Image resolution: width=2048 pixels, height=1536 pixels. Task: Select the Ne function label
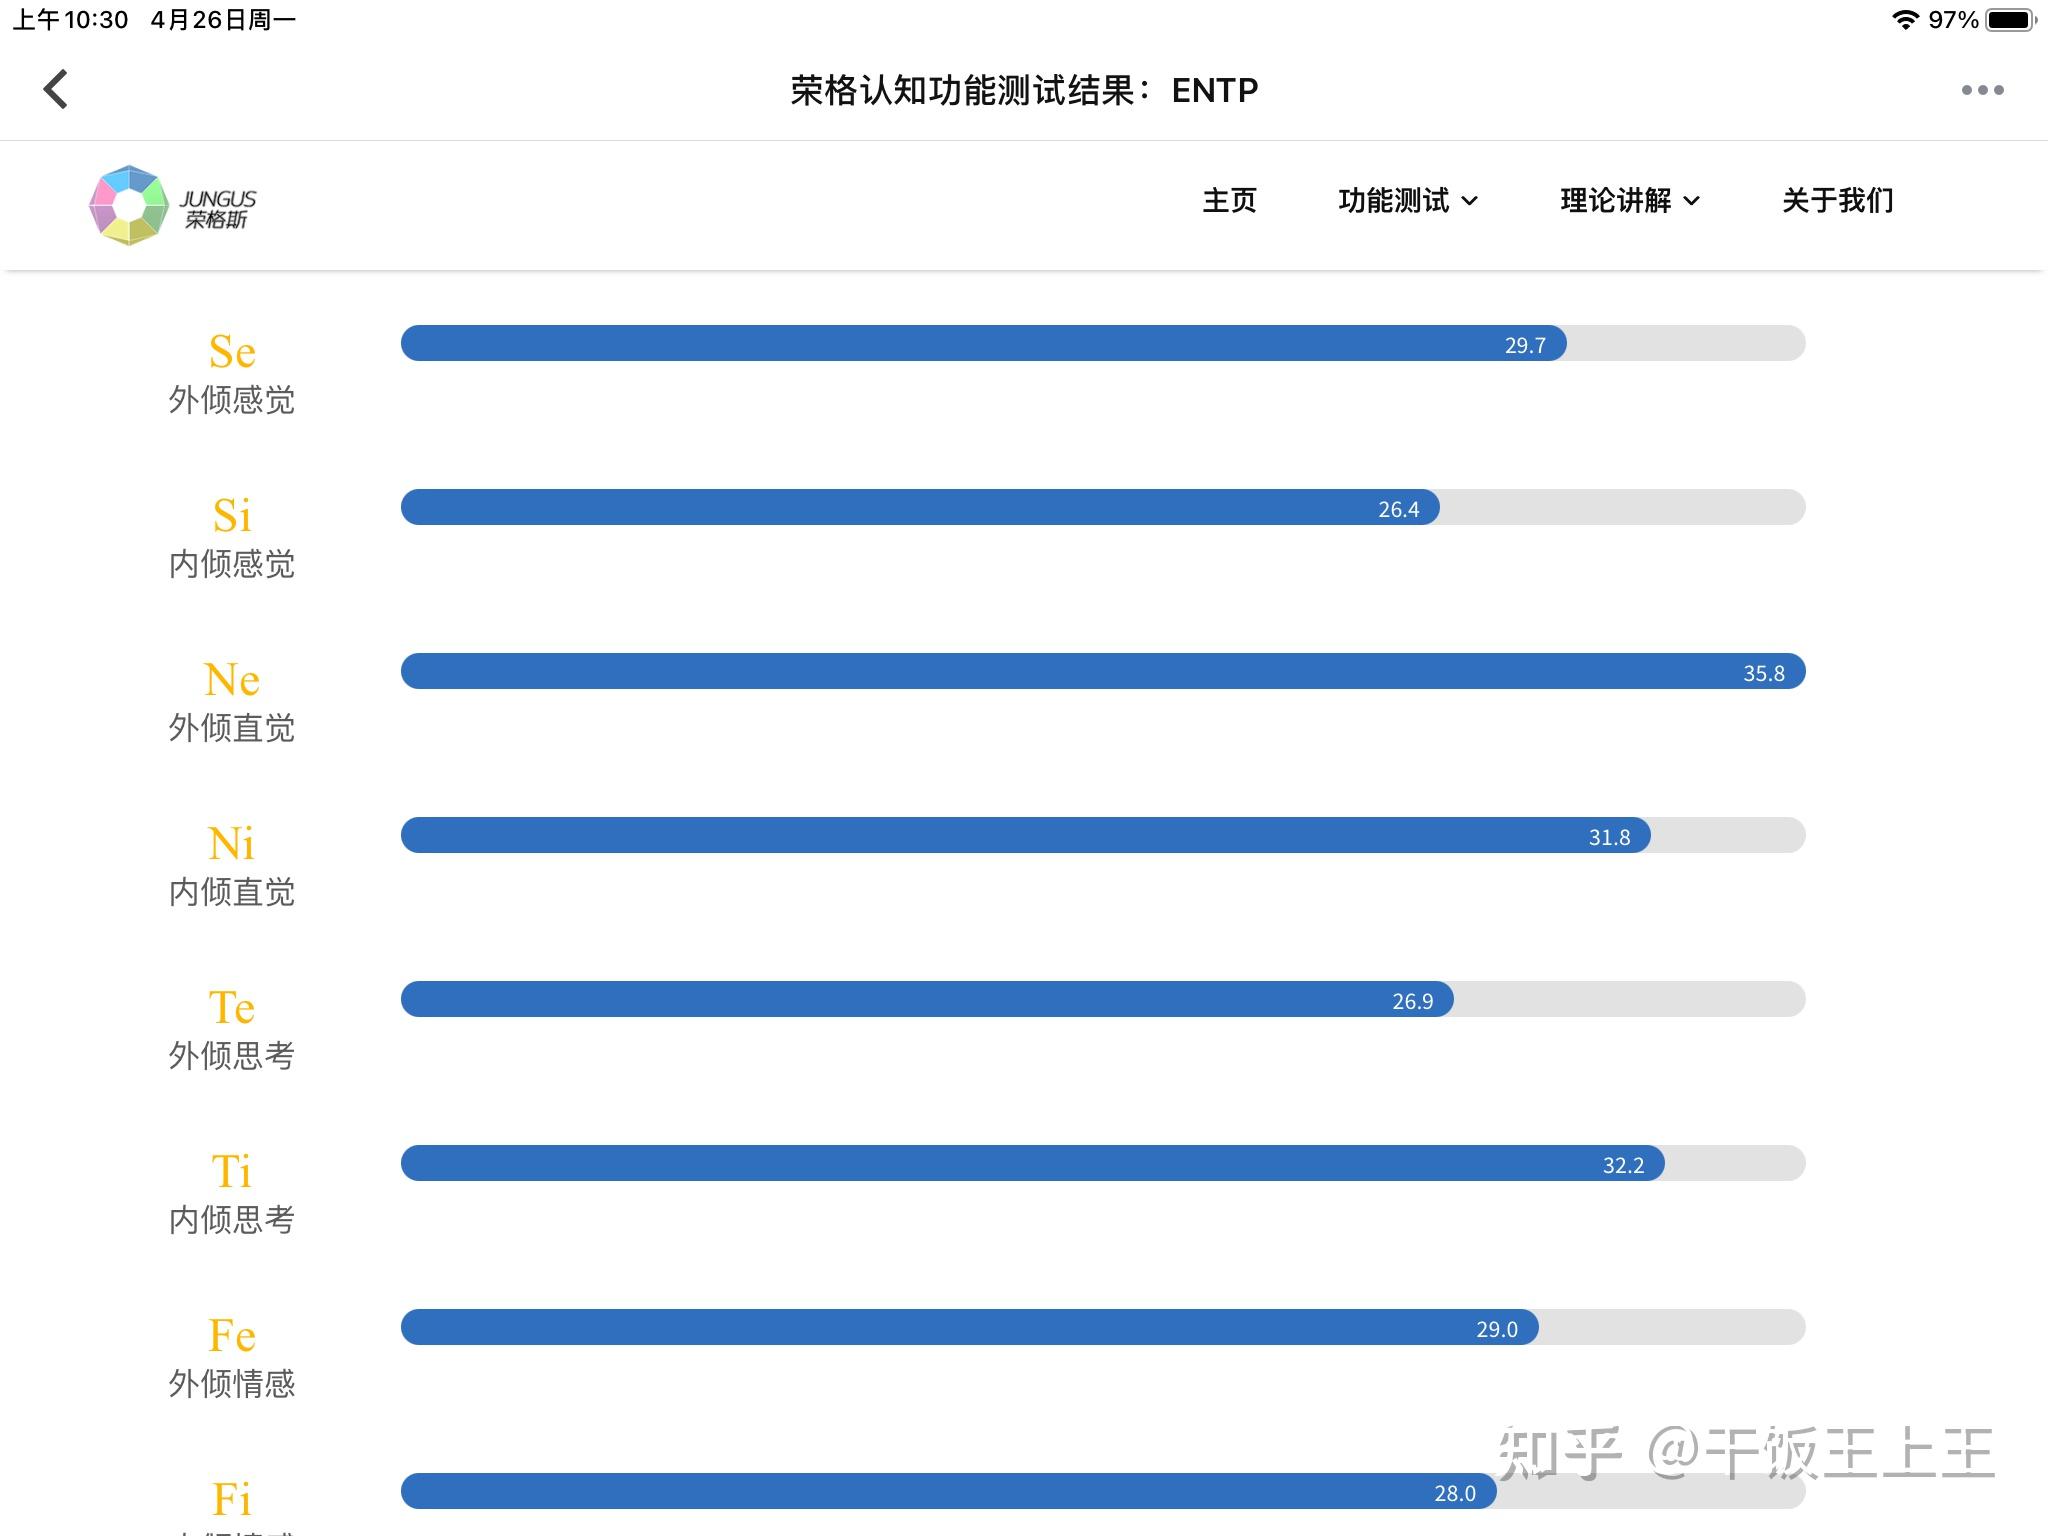click(x=232, y=680)
